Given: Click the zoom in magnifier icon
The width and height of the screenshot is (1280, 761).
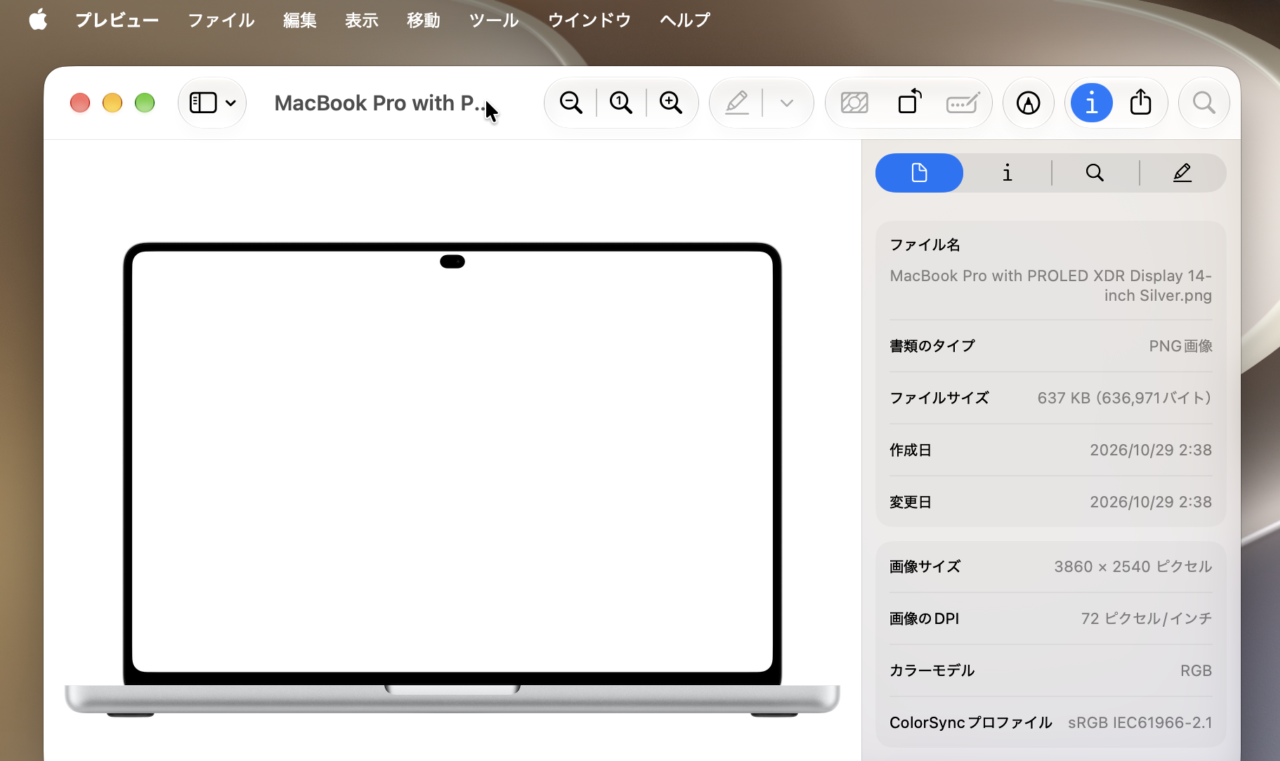Looking at the screenshot, I should click(x=671, y=103).
